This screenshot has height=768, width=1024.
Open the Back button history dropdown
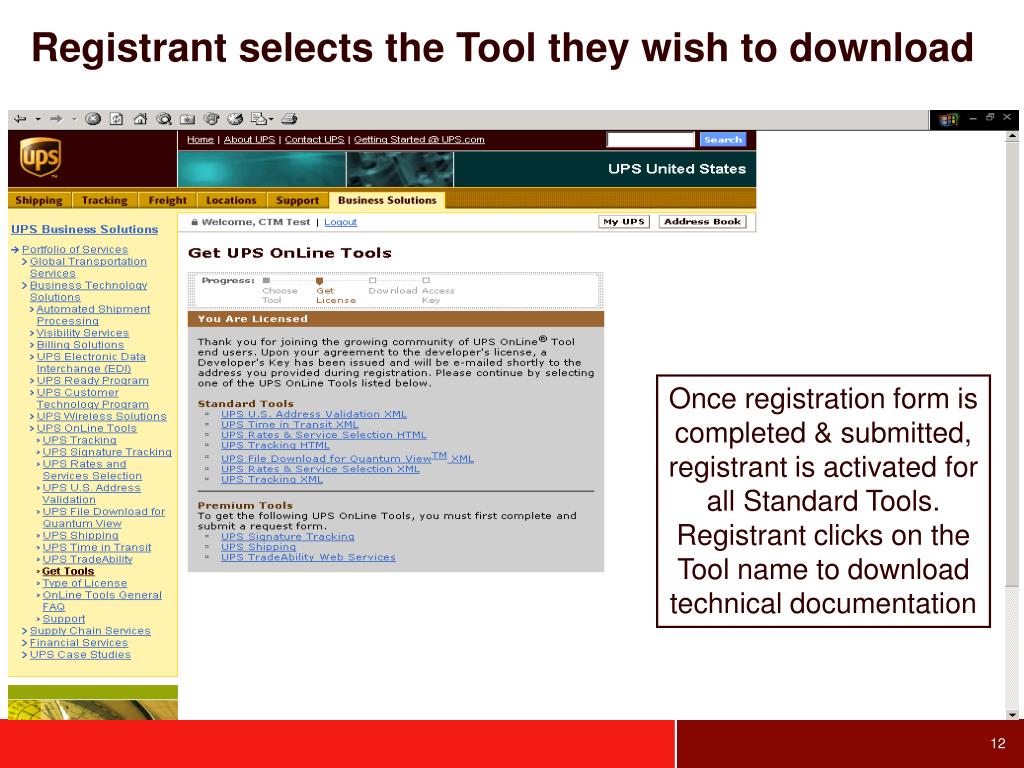[x=38, y=119]
